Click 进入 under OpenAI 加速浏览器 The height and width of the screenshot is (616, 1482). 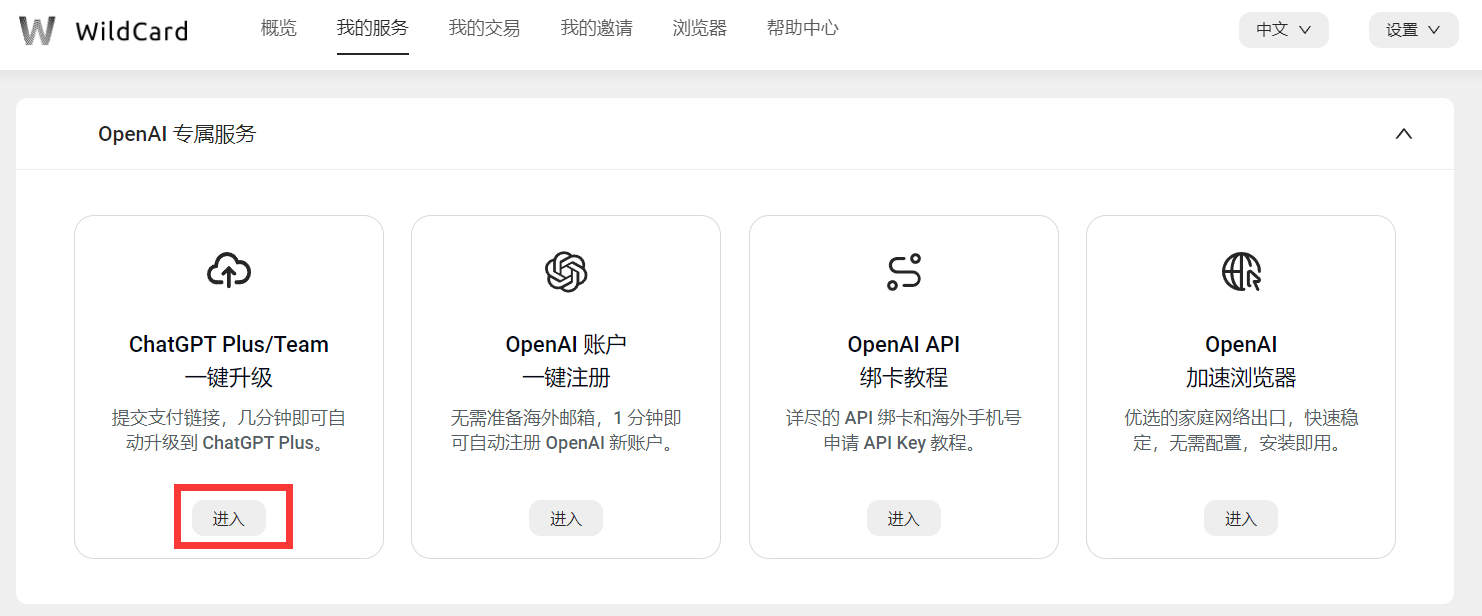1241,518
